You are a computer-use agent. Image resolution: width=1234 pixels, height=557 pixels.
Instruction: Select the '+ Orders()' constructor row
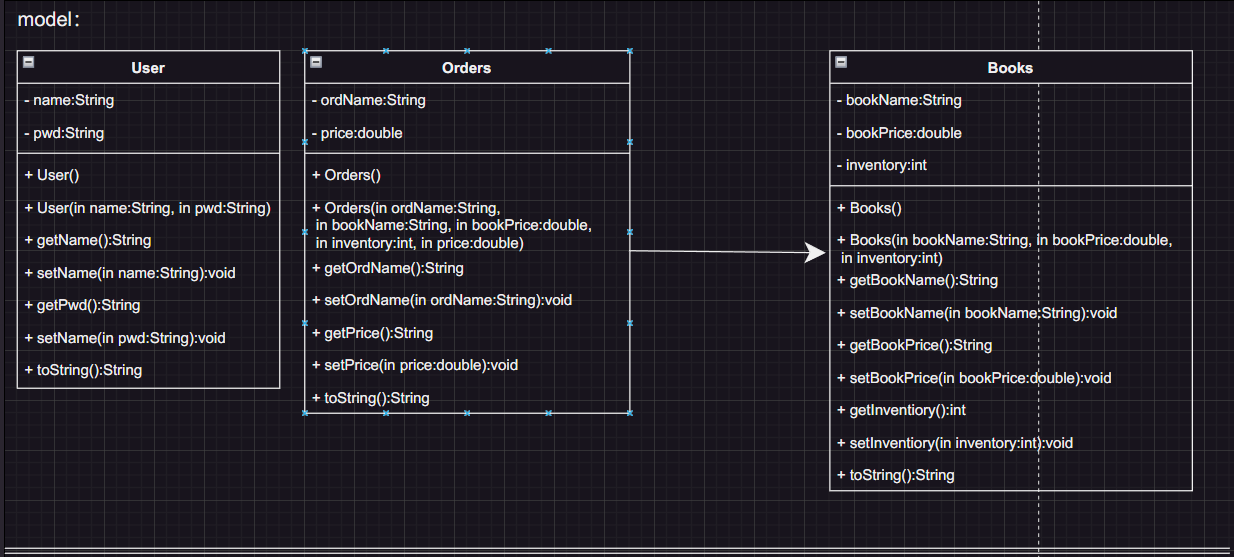346,175
